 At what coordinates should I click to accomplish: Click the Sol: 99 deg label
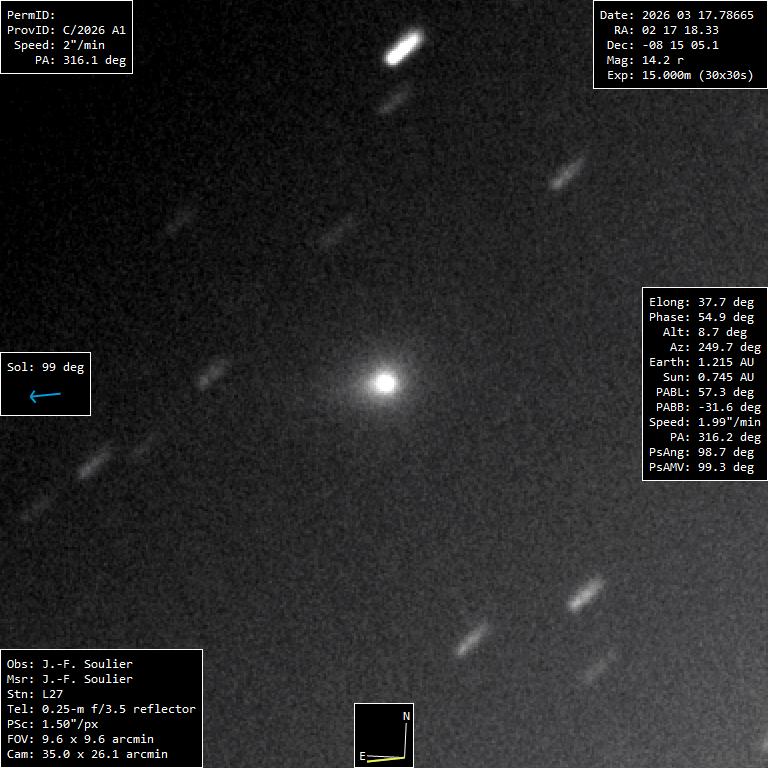tap(46, 367)
